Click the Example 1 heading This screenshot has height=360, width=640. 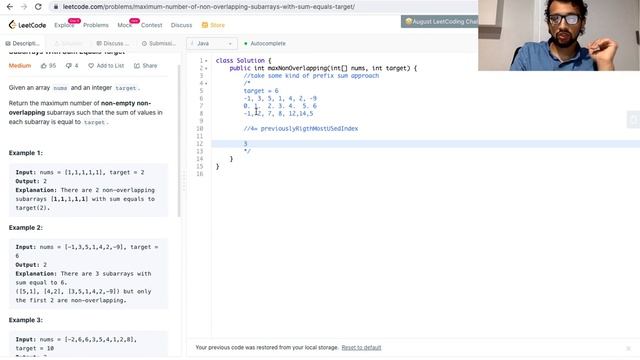26,153
